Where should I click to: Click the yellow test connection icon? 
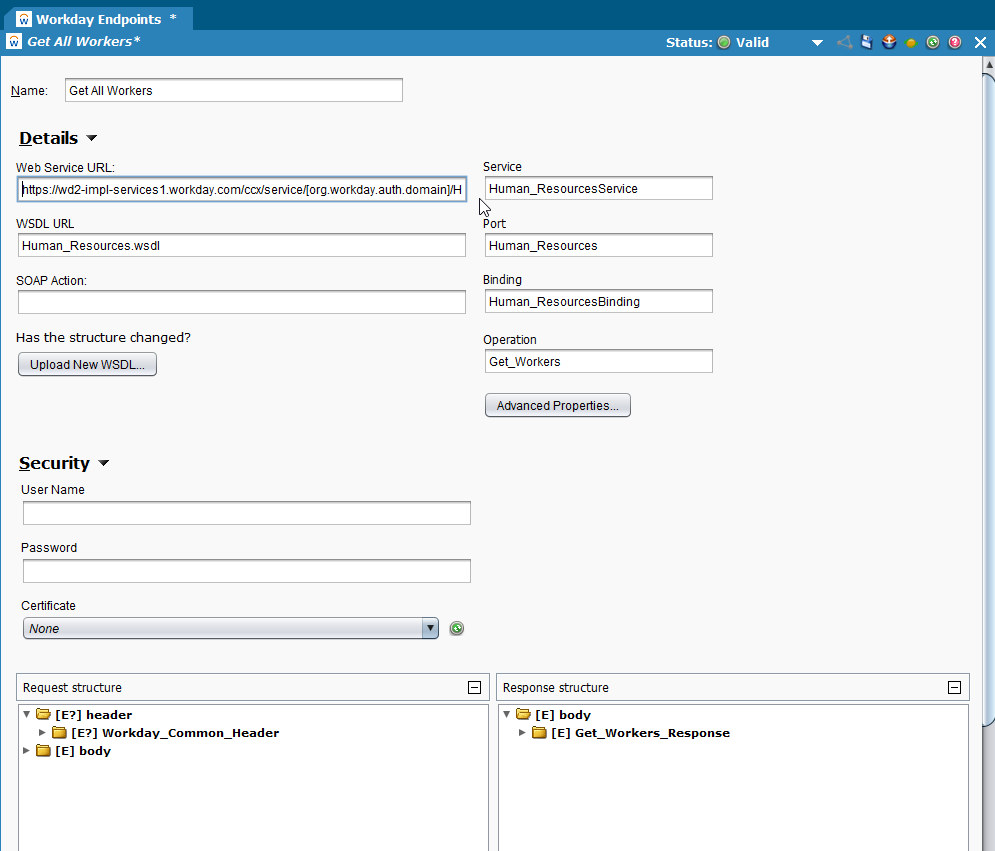[x=911, y=43]
